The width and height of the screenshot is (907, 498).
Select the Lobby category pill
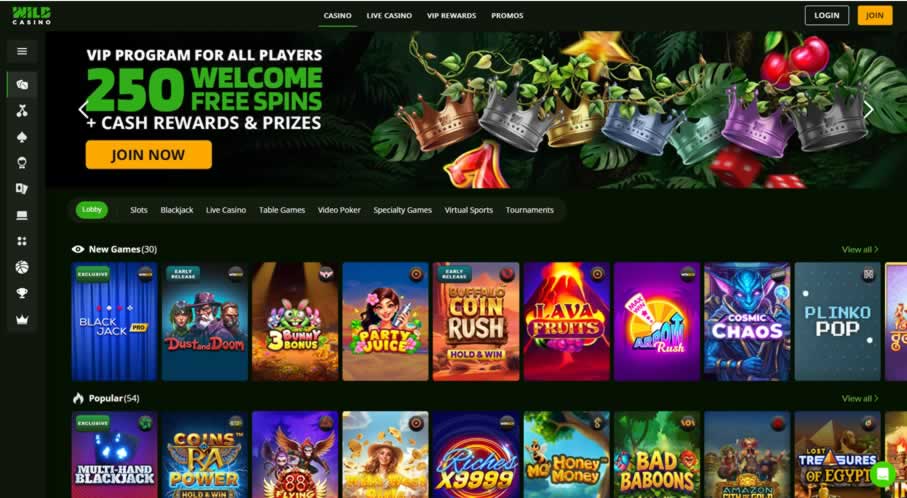(92, 210)
